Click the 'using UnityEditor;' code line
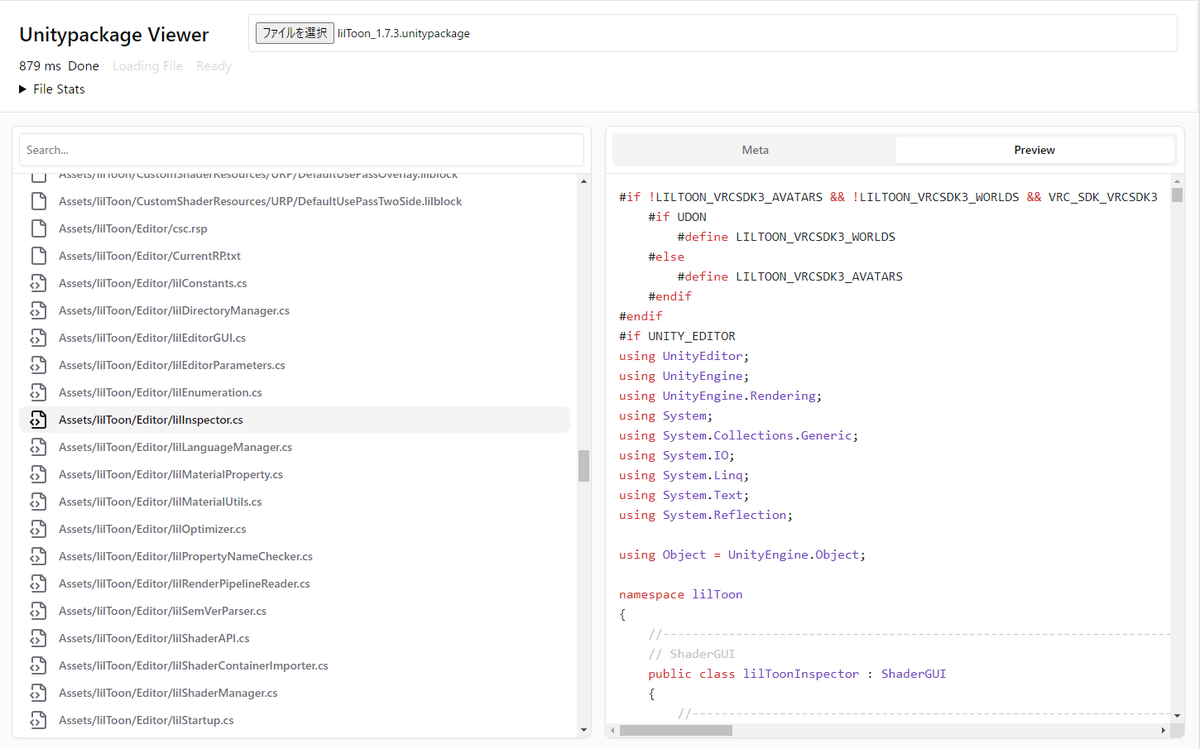The height and width of the screenshot is (749, 1200). 684,356
